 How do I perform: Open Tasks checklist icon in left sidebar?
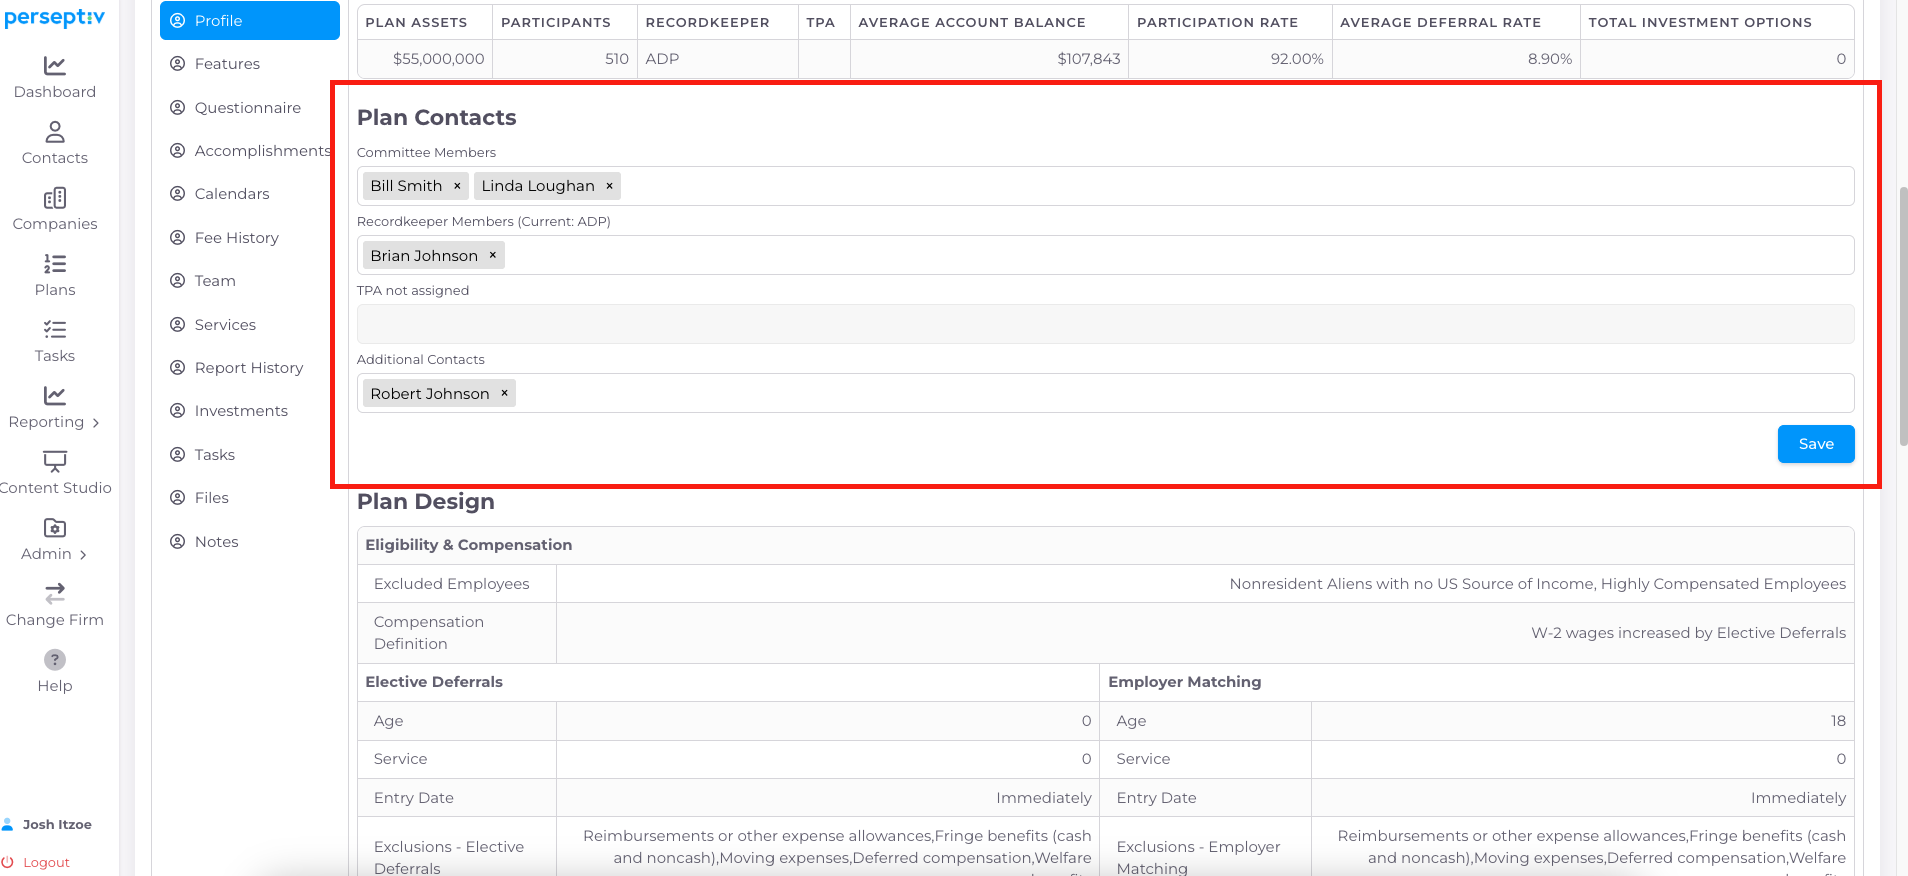pos(55,330)
